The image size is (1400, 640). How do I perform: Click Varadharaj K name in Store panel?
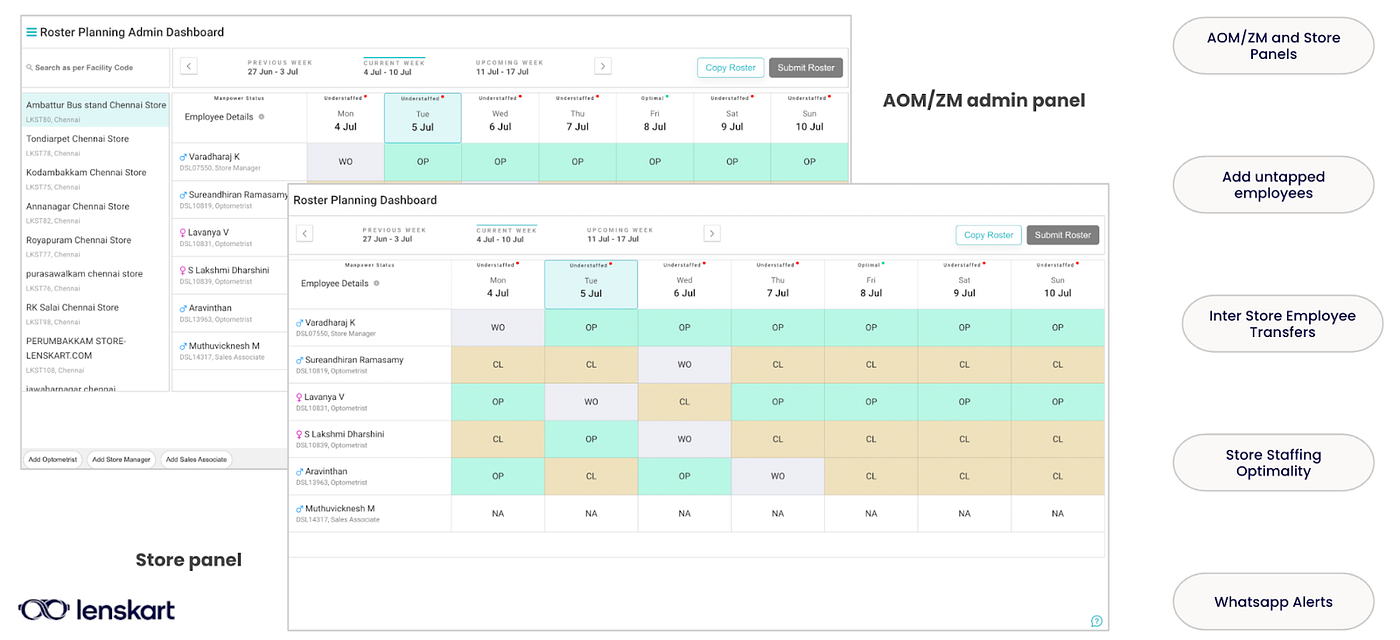[330, 322]
